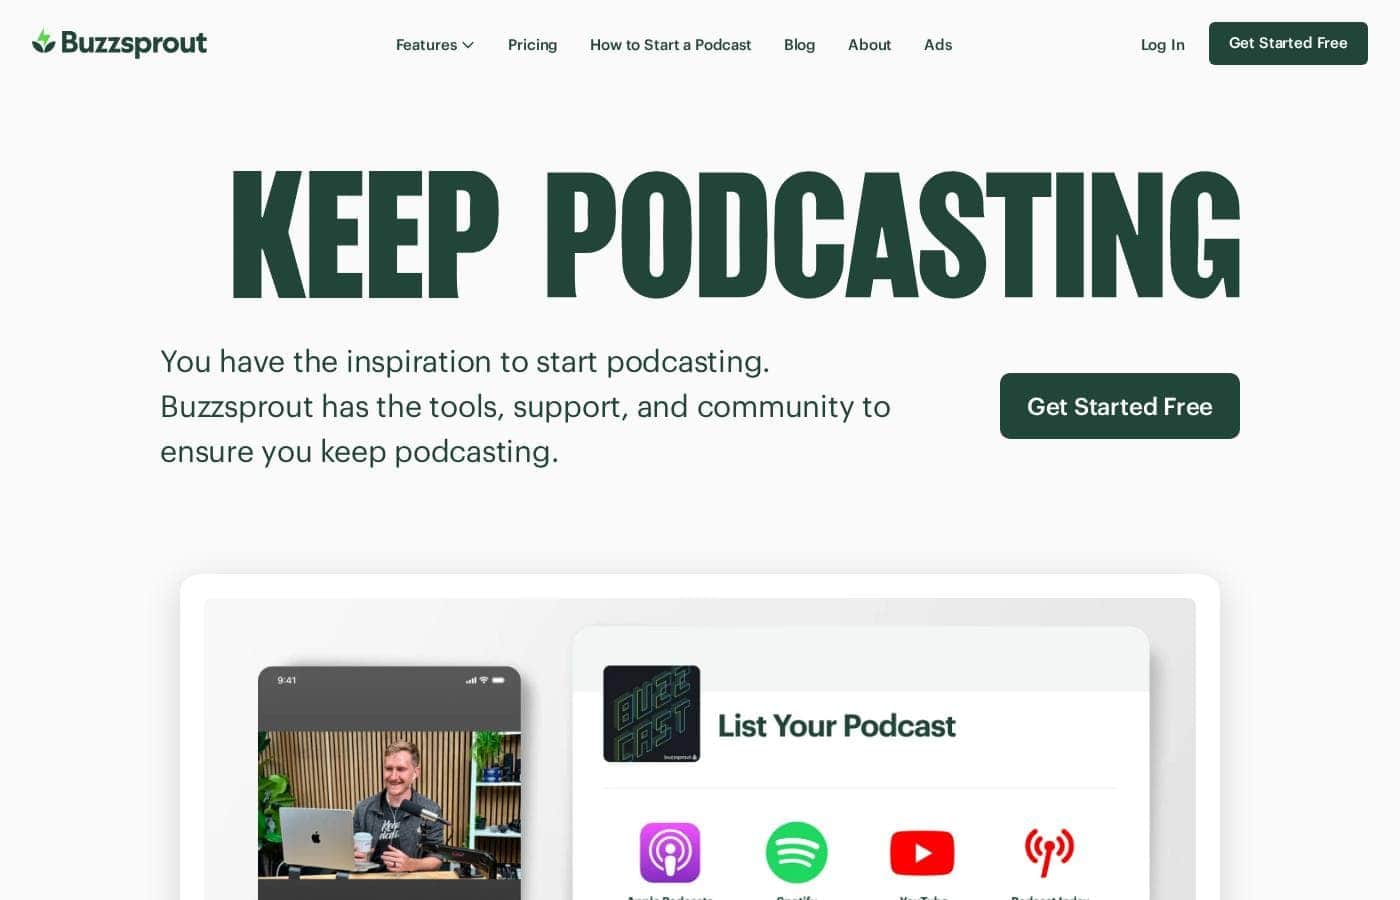Open the Pricing page
1400x900 pixels.
point(532,45)
